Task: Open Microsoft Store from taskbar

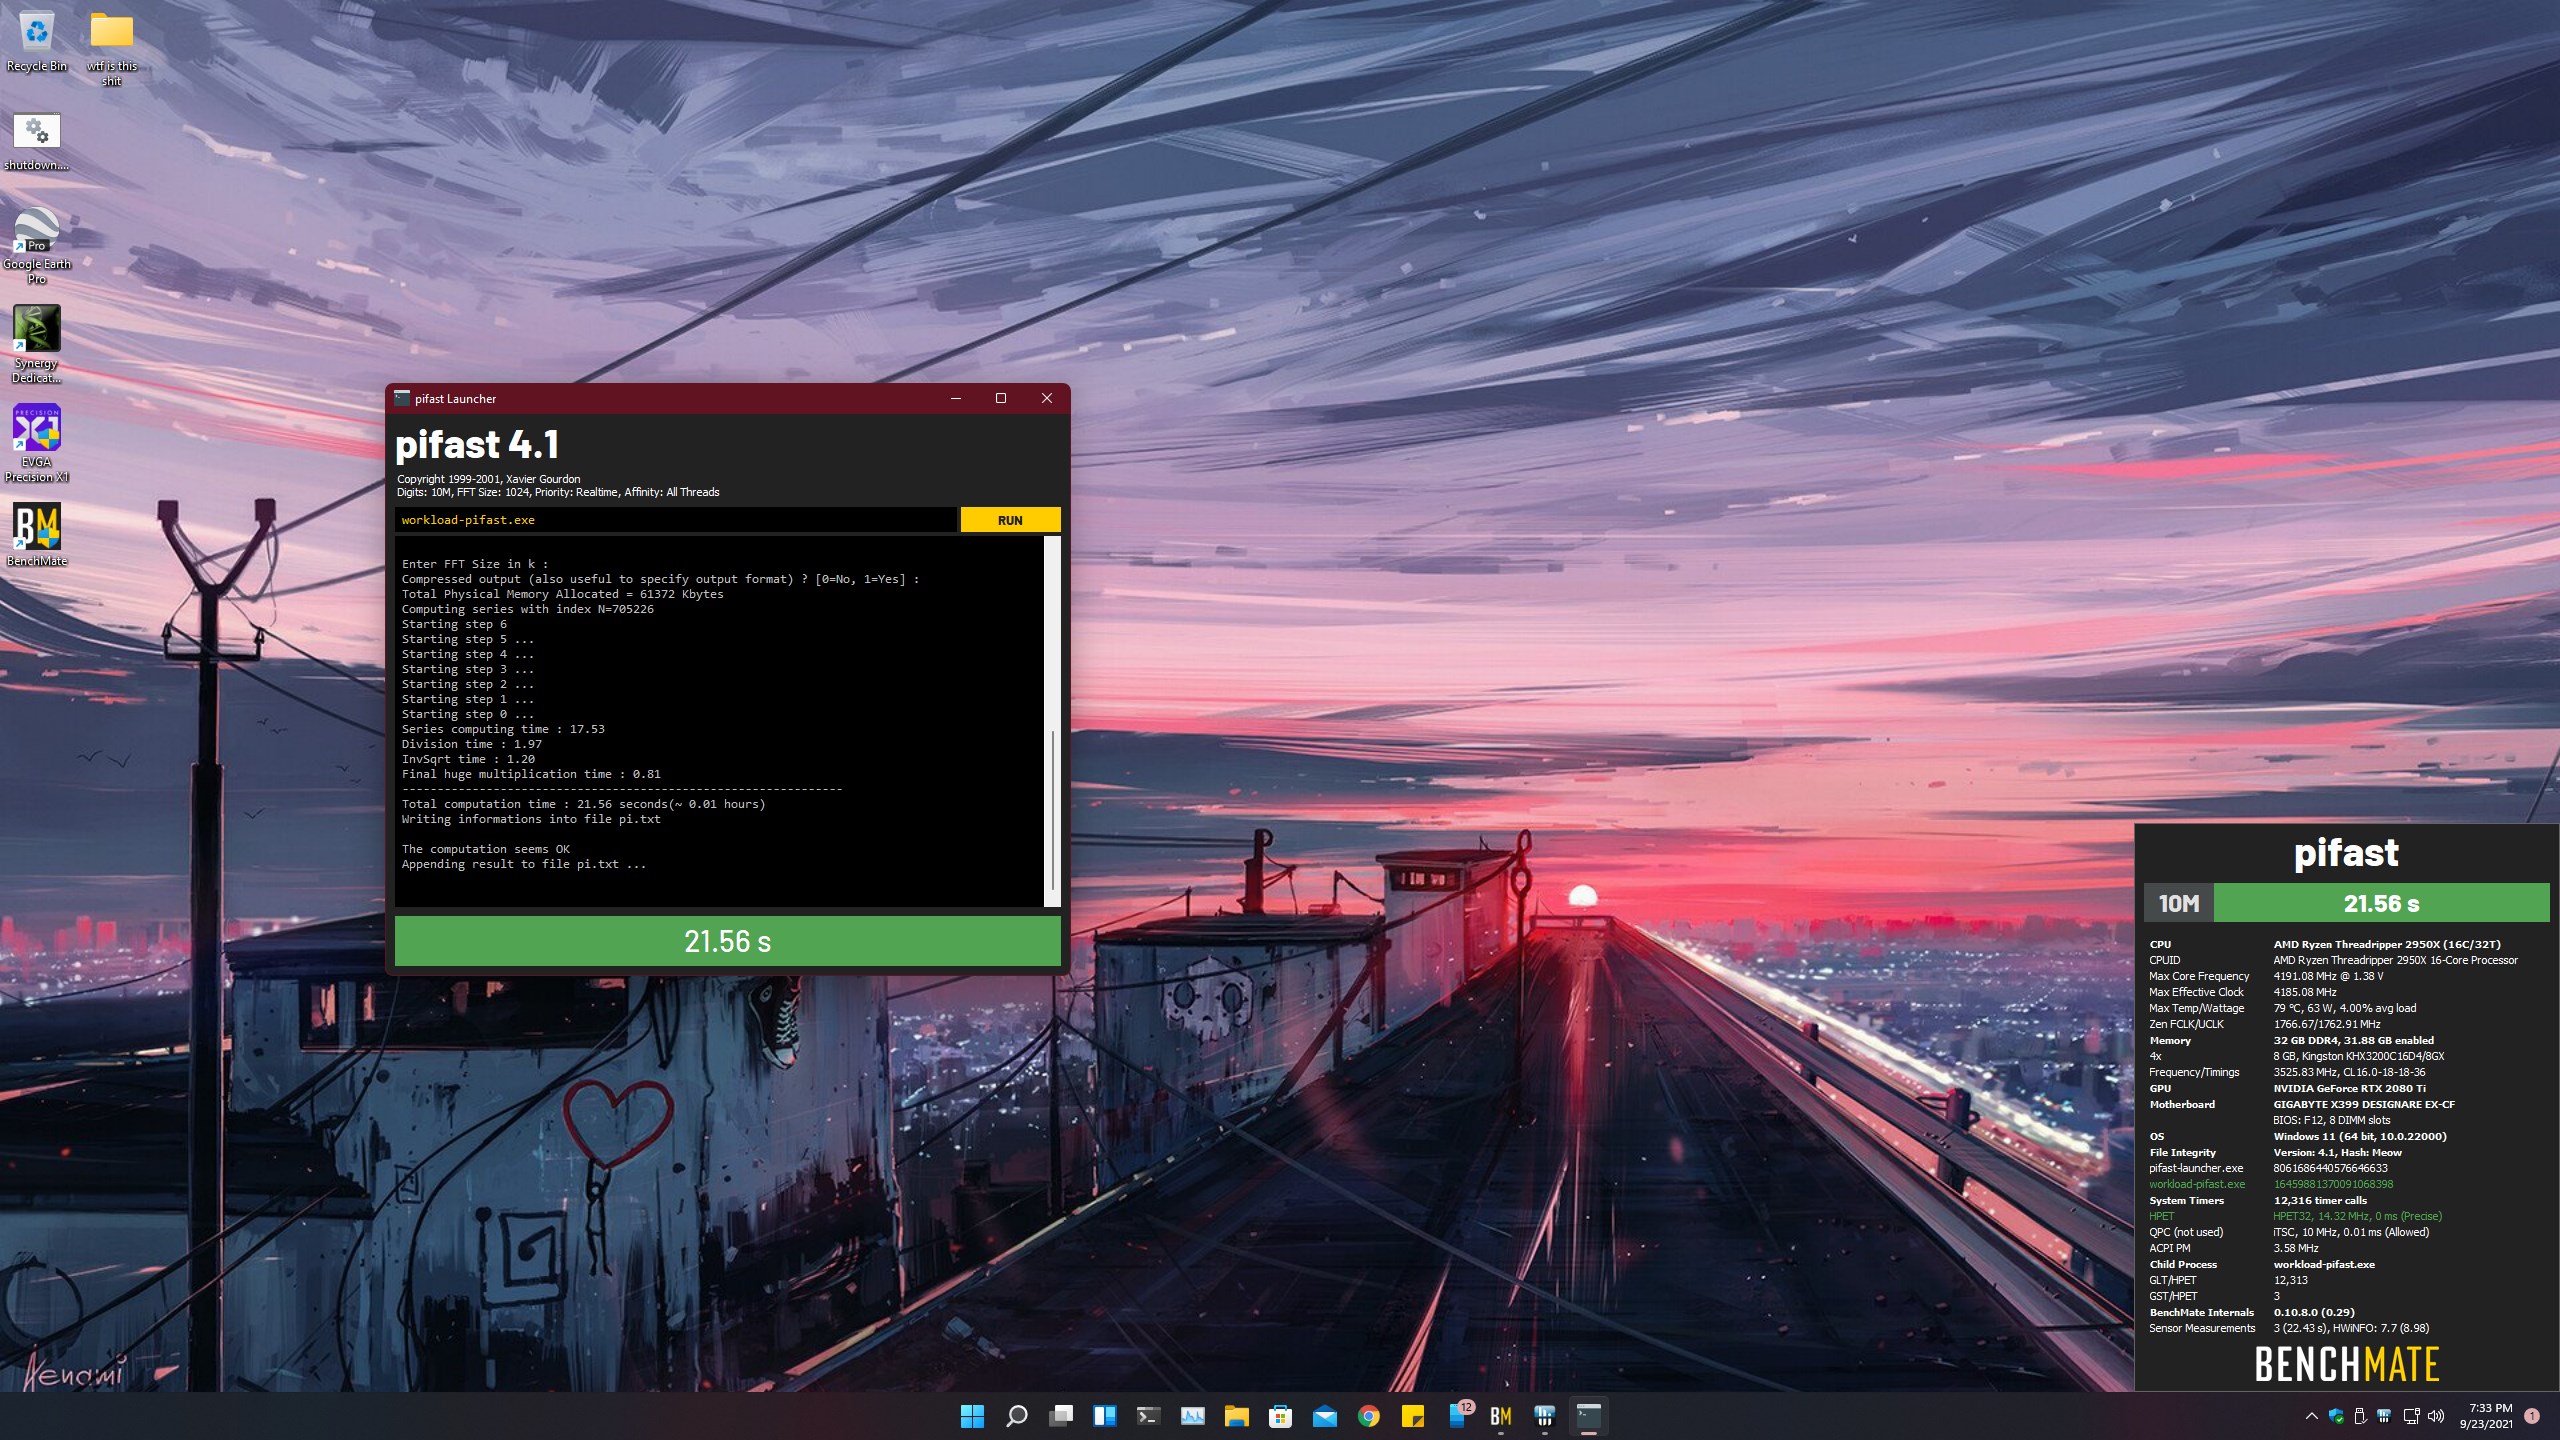Action: click(x=1280, y=1416)
